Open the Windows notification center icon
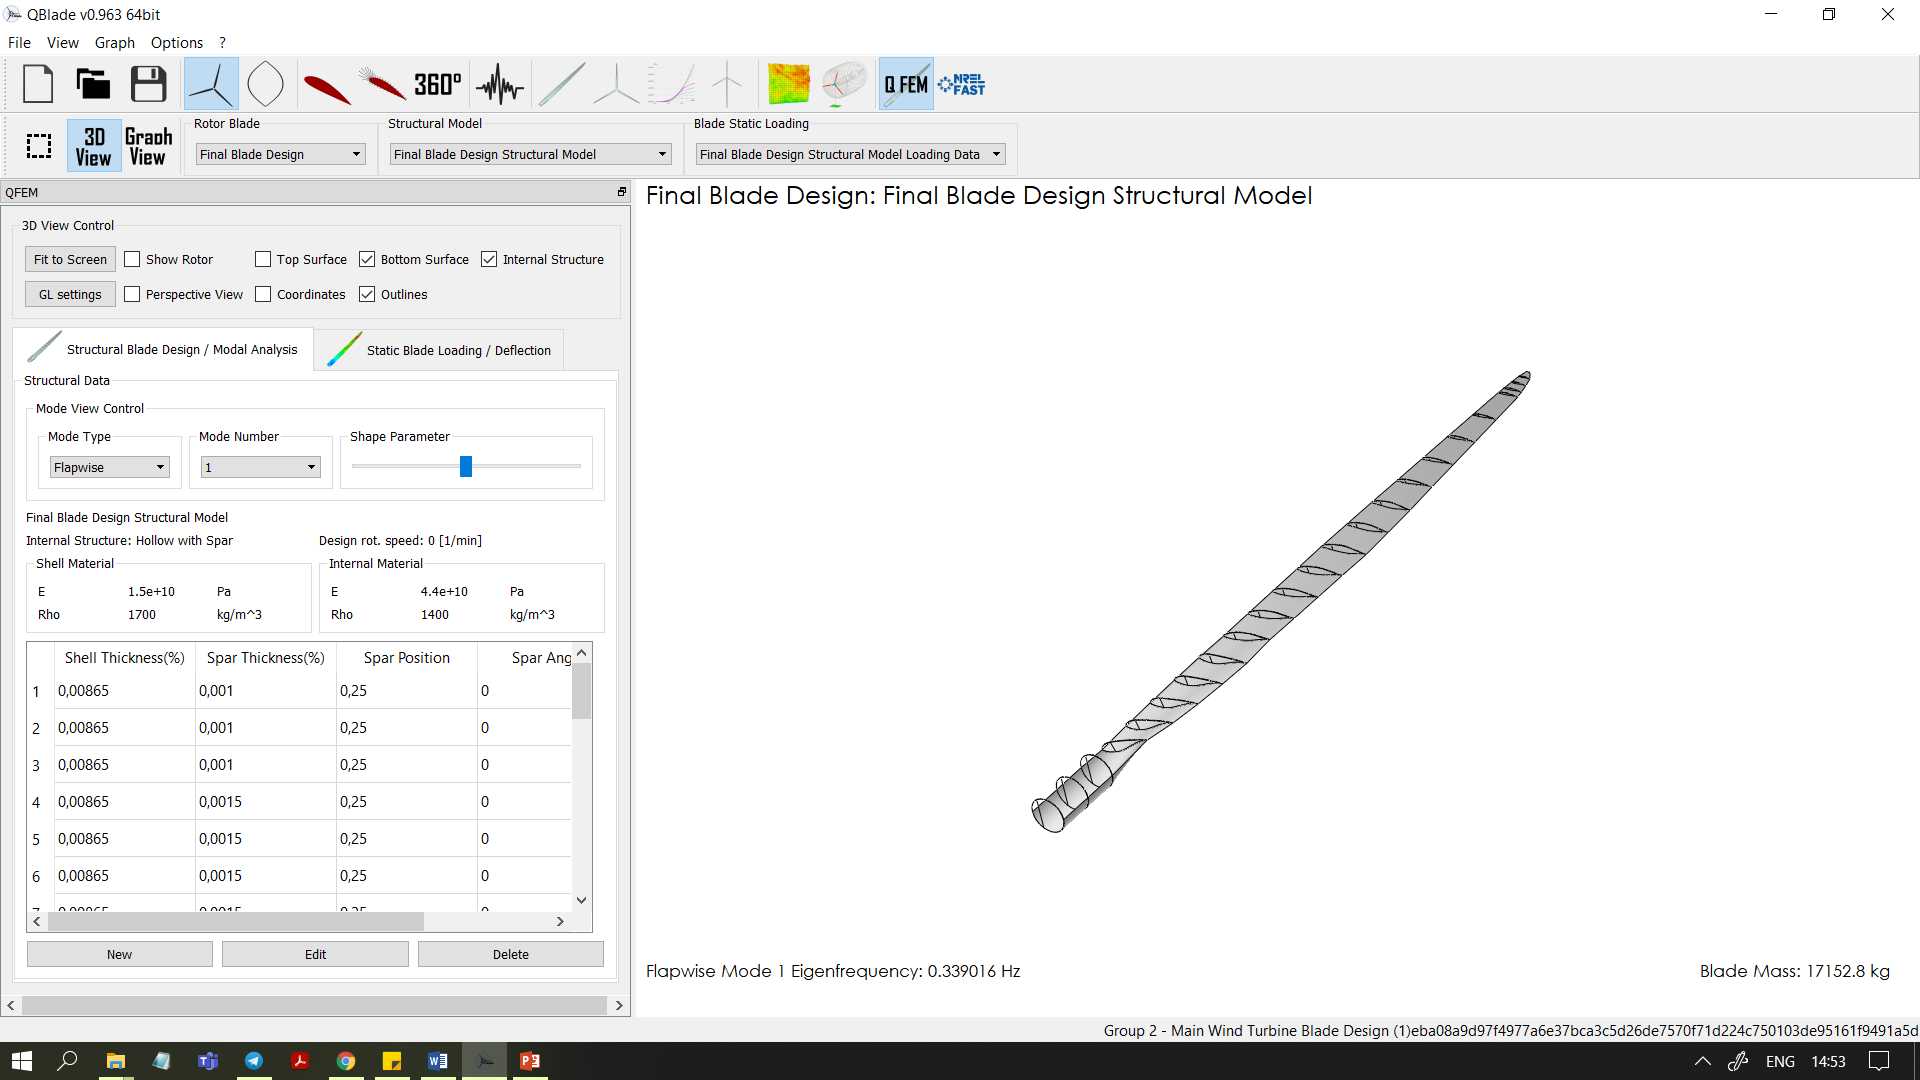The width and height of the screenshot is (1920, 1080). (1879, 1061)
